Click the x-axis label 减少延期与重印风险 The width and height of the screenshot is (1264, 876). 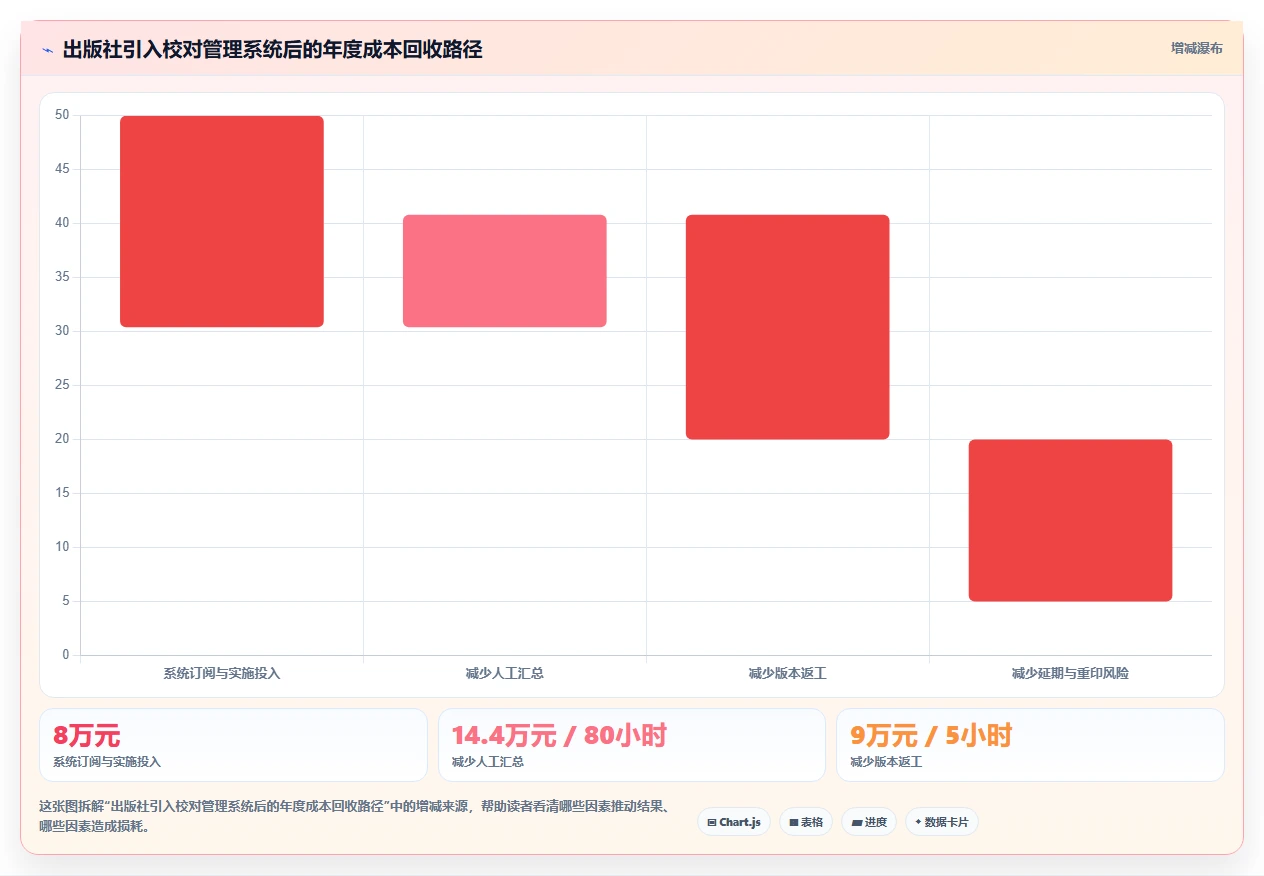[x=1071, y=673]
